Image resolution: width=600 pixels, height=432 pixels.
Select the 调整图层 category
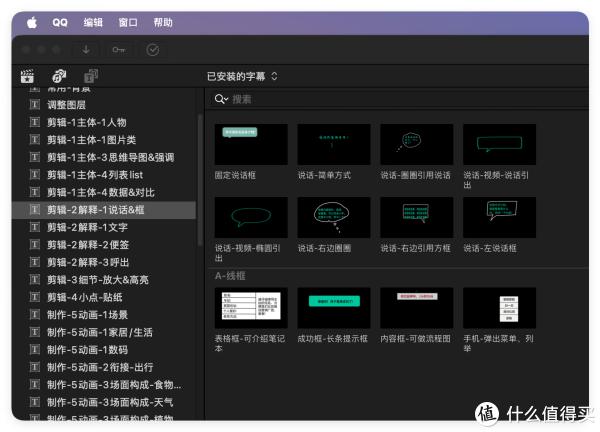click(104, 105)
